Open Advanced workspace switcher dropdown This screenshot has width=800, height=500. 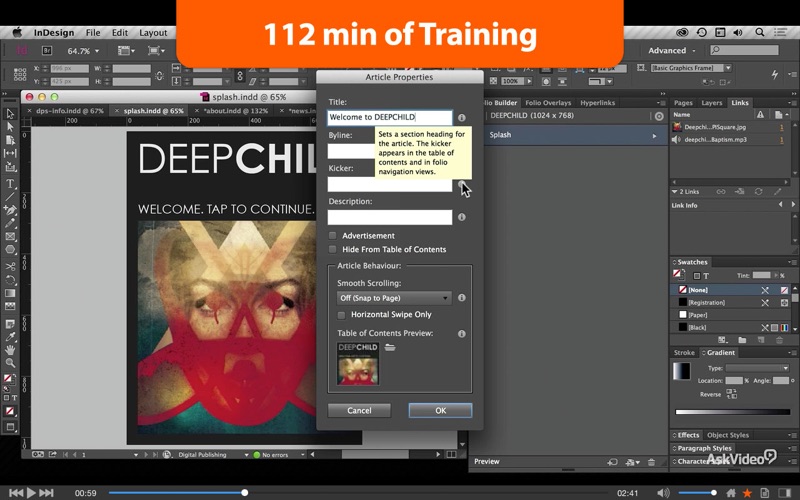coord(672,51)
